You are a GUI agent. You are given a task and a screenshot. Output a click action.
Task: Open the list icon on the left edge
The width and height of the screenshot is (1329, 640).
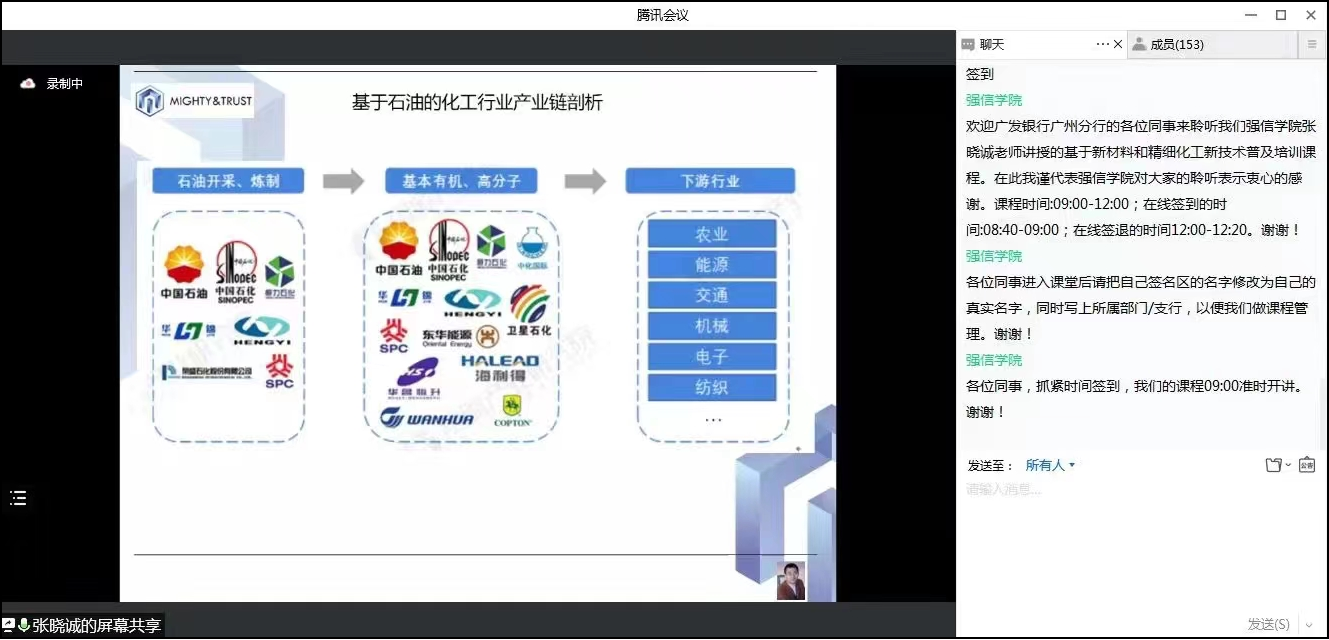18,498
